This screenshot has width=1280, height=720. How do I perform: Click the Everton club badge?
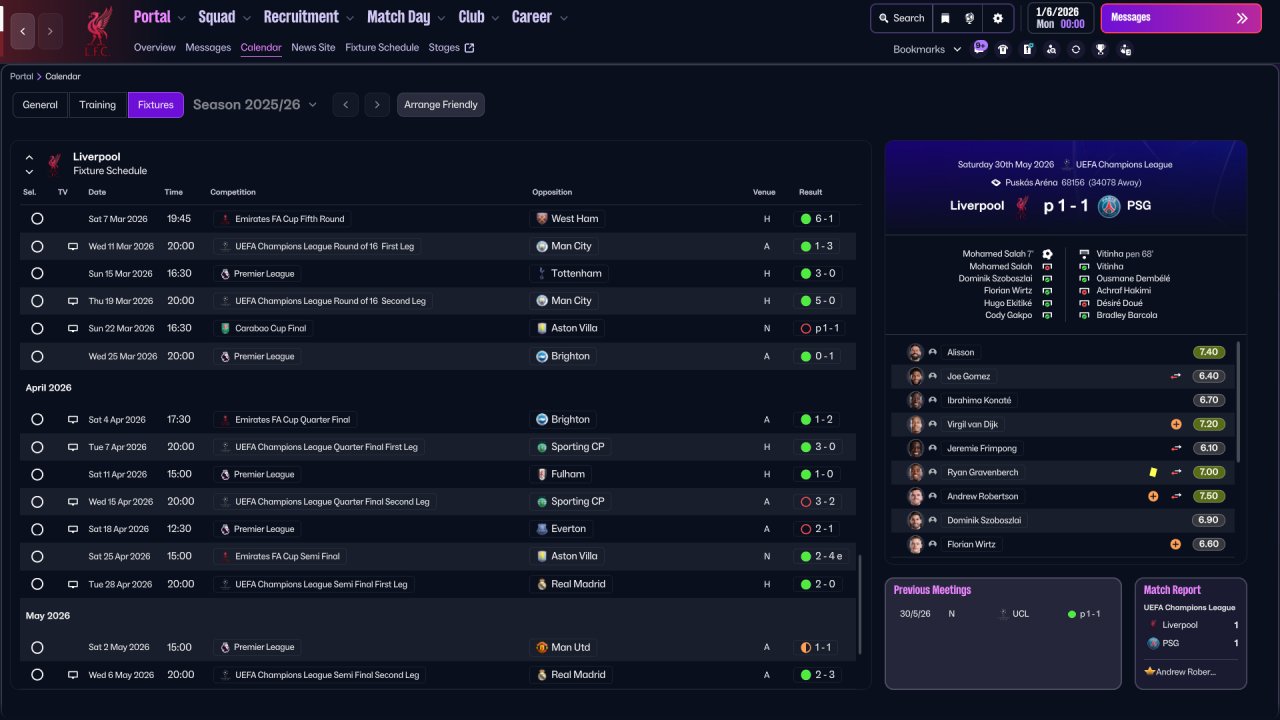tap(542, 529)
